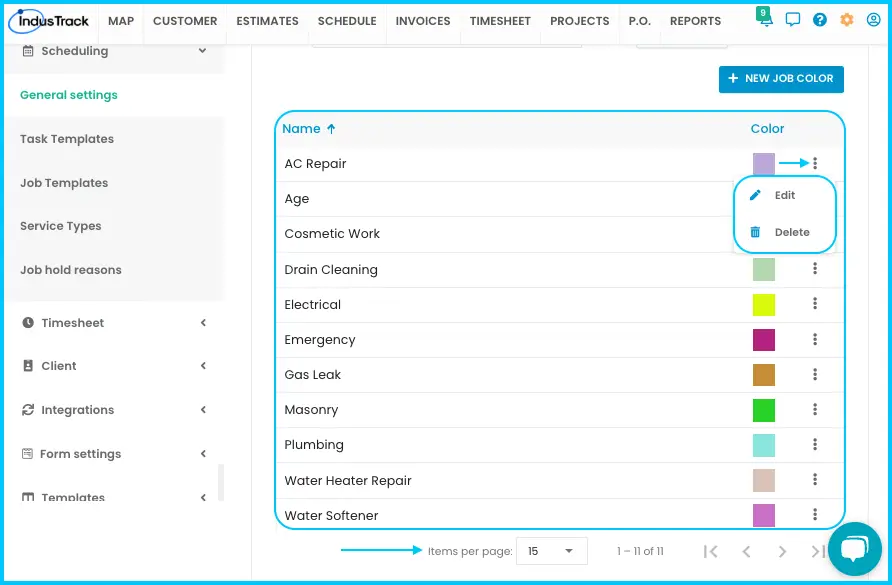Click the sidebar vertical scrollbar
The height and width of the screenshot is (585, 892).
tap(221, 483)
